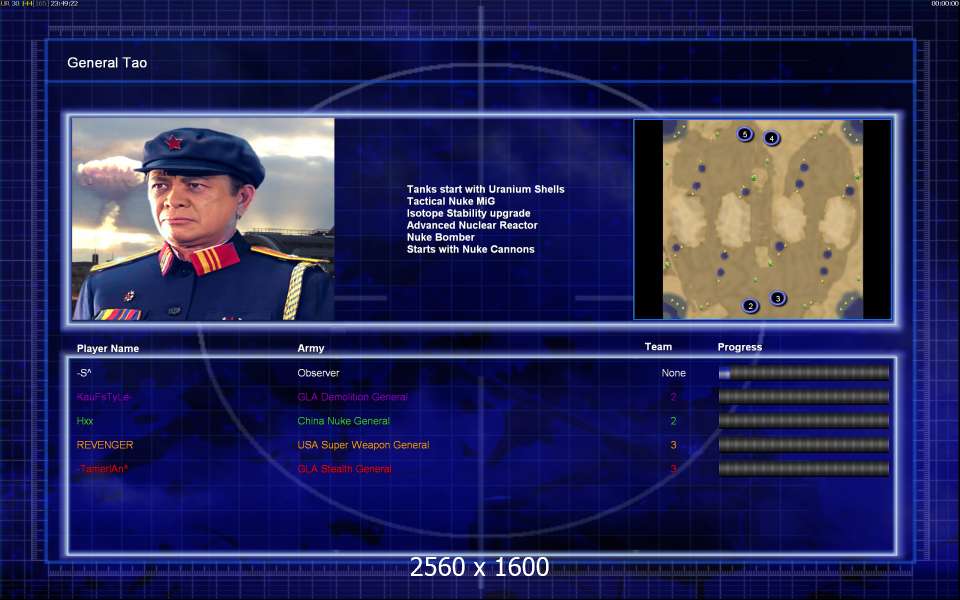Click the USA Super Weapon General progress bar

point(804,444)
